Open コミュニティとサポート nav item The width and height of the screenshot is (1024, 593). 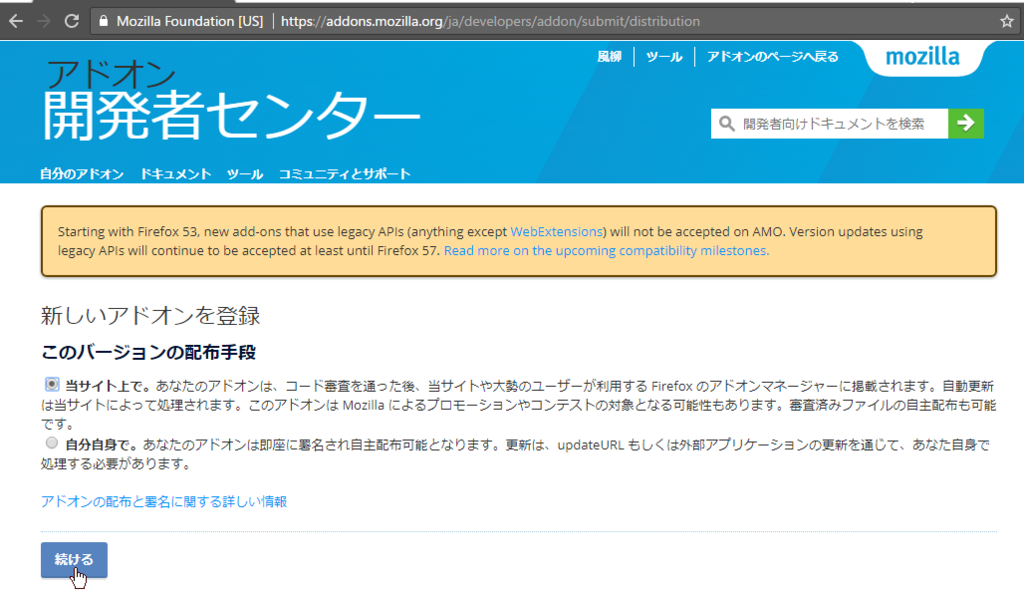(x=345, y=174)
